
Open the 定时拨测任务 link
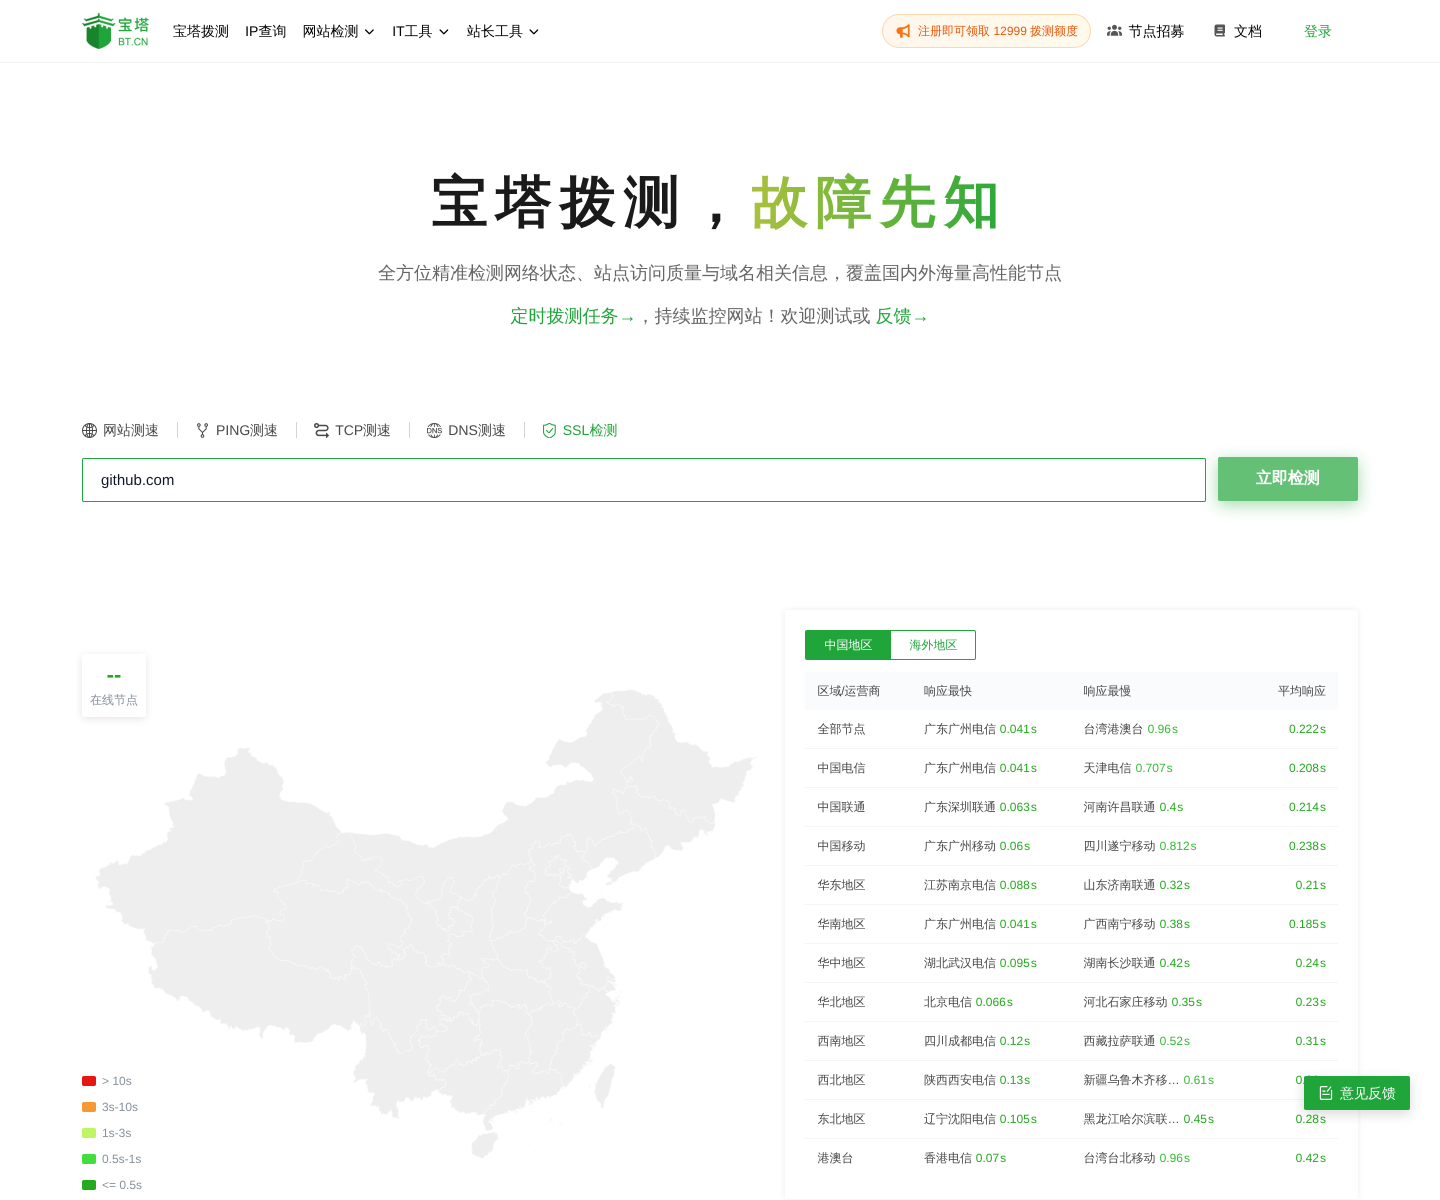tap(572, 316)
